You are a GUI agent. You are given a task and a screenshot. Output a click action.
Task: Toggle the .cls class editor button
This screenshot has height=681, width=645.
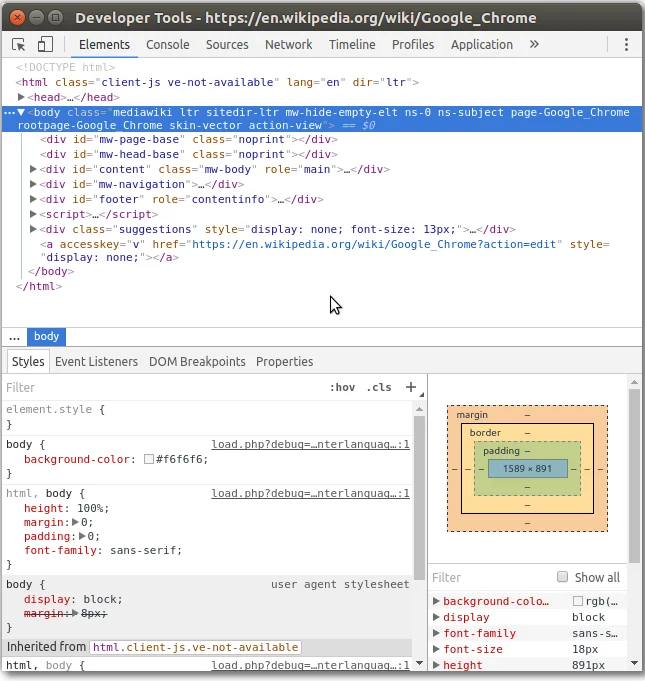(379, 387)
